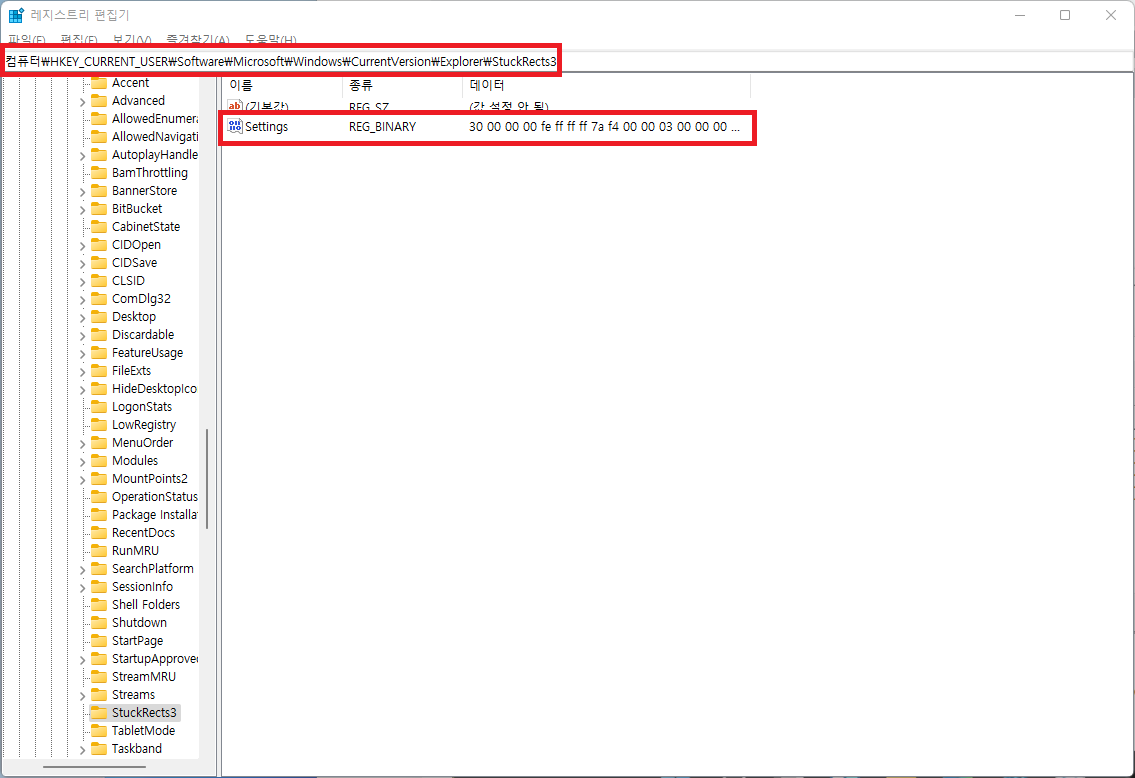Click the LogonStats folder icon
This screenshot has height=778, width=1135.
tap(98, 407)
